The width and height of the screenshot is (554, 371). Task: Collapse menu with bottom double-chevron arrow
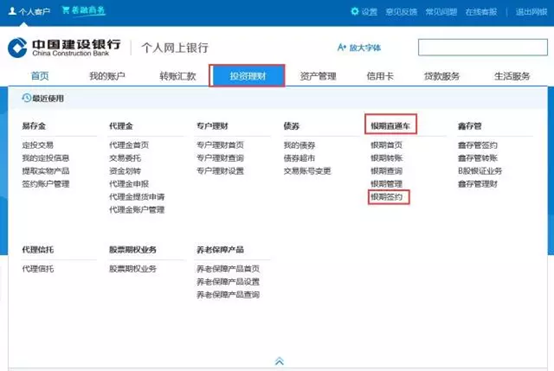point(279,361)
